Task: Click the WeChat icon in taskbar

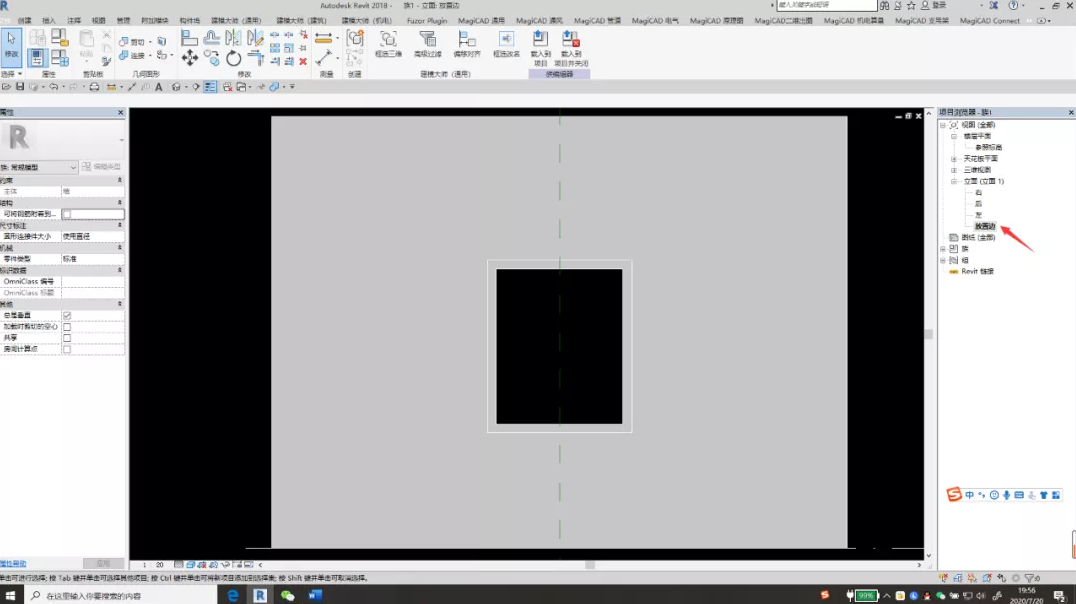Action: pos(288,595)
